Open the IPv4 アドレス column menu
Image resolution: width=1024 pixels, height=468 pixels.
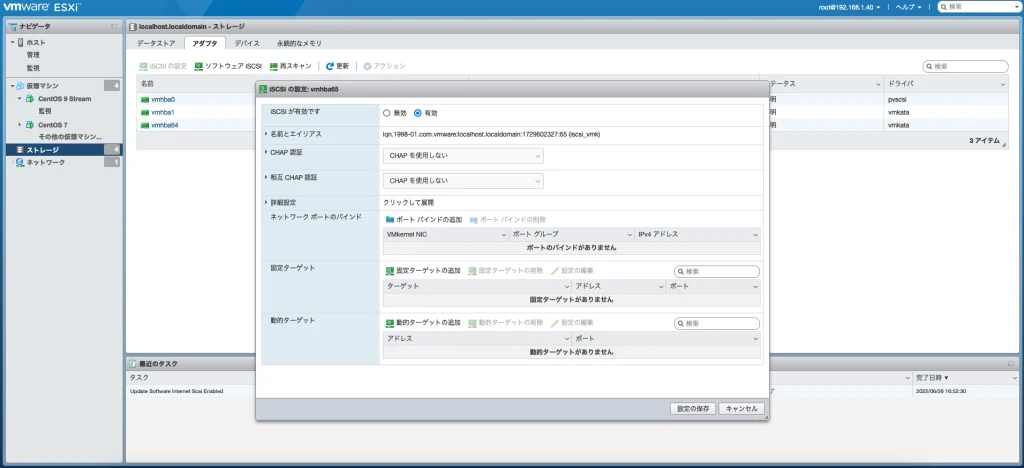[x=755, y=234]
